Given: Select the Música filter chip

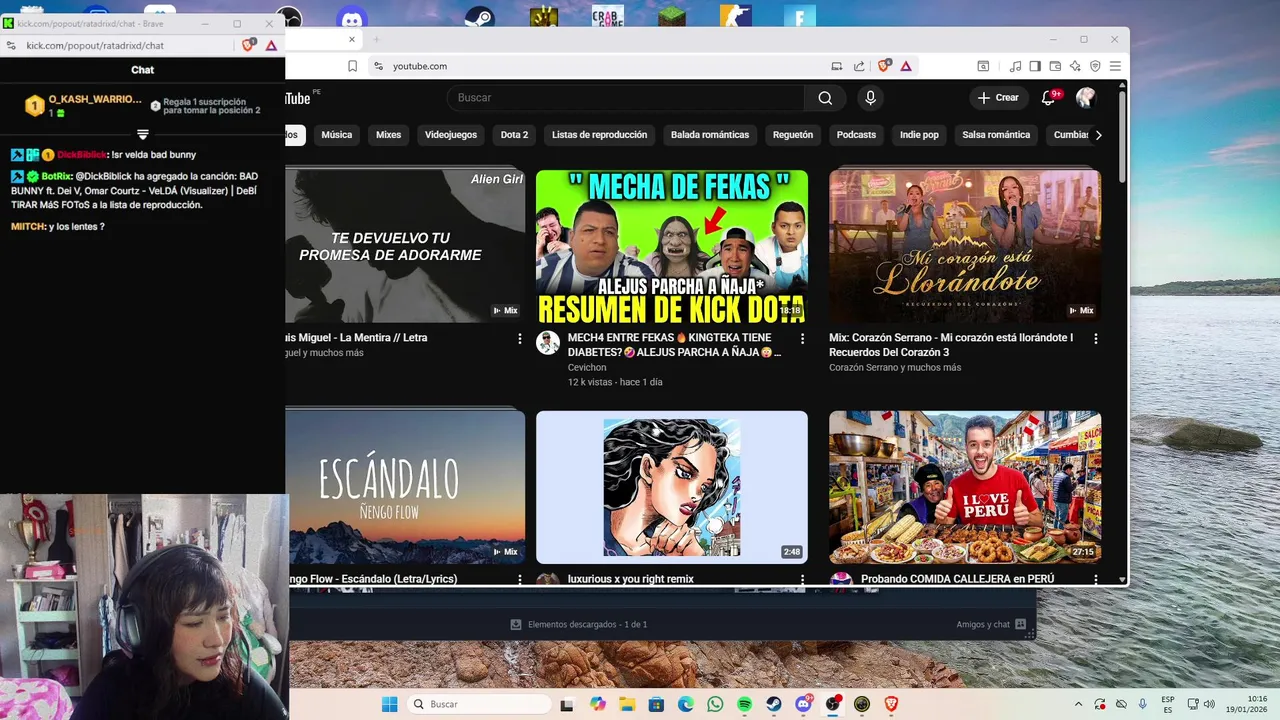Looking at the screenshot, I should [336, 135].
